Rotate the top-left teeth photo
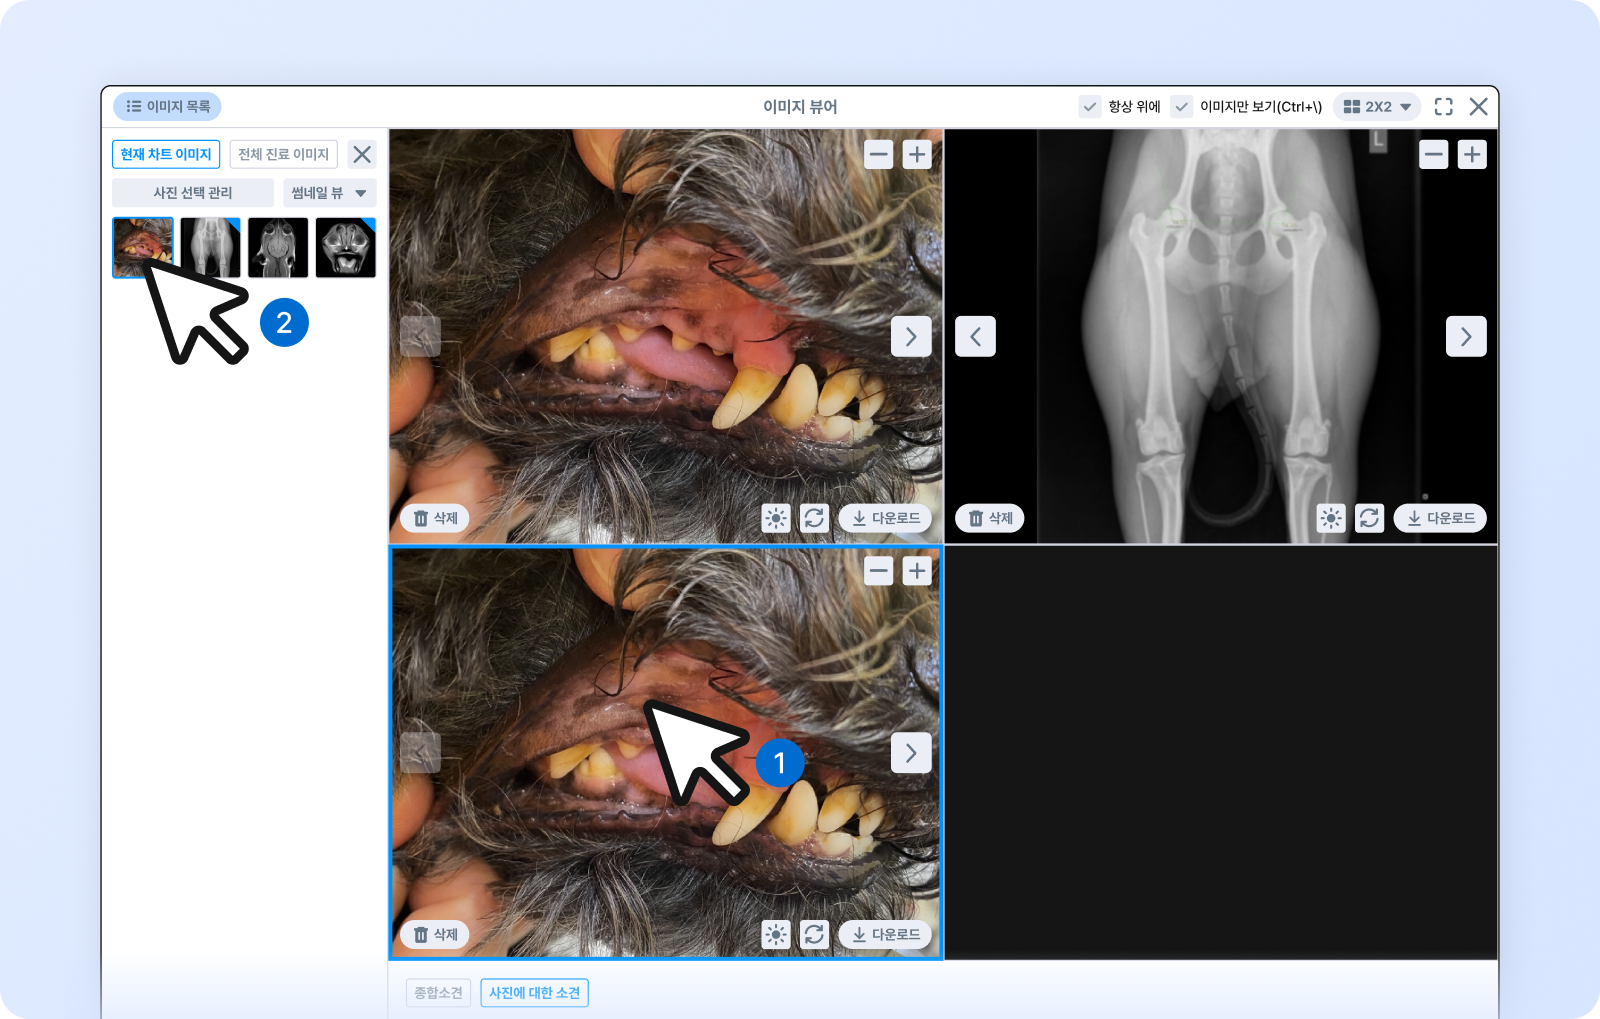 (x=815, y=518)
